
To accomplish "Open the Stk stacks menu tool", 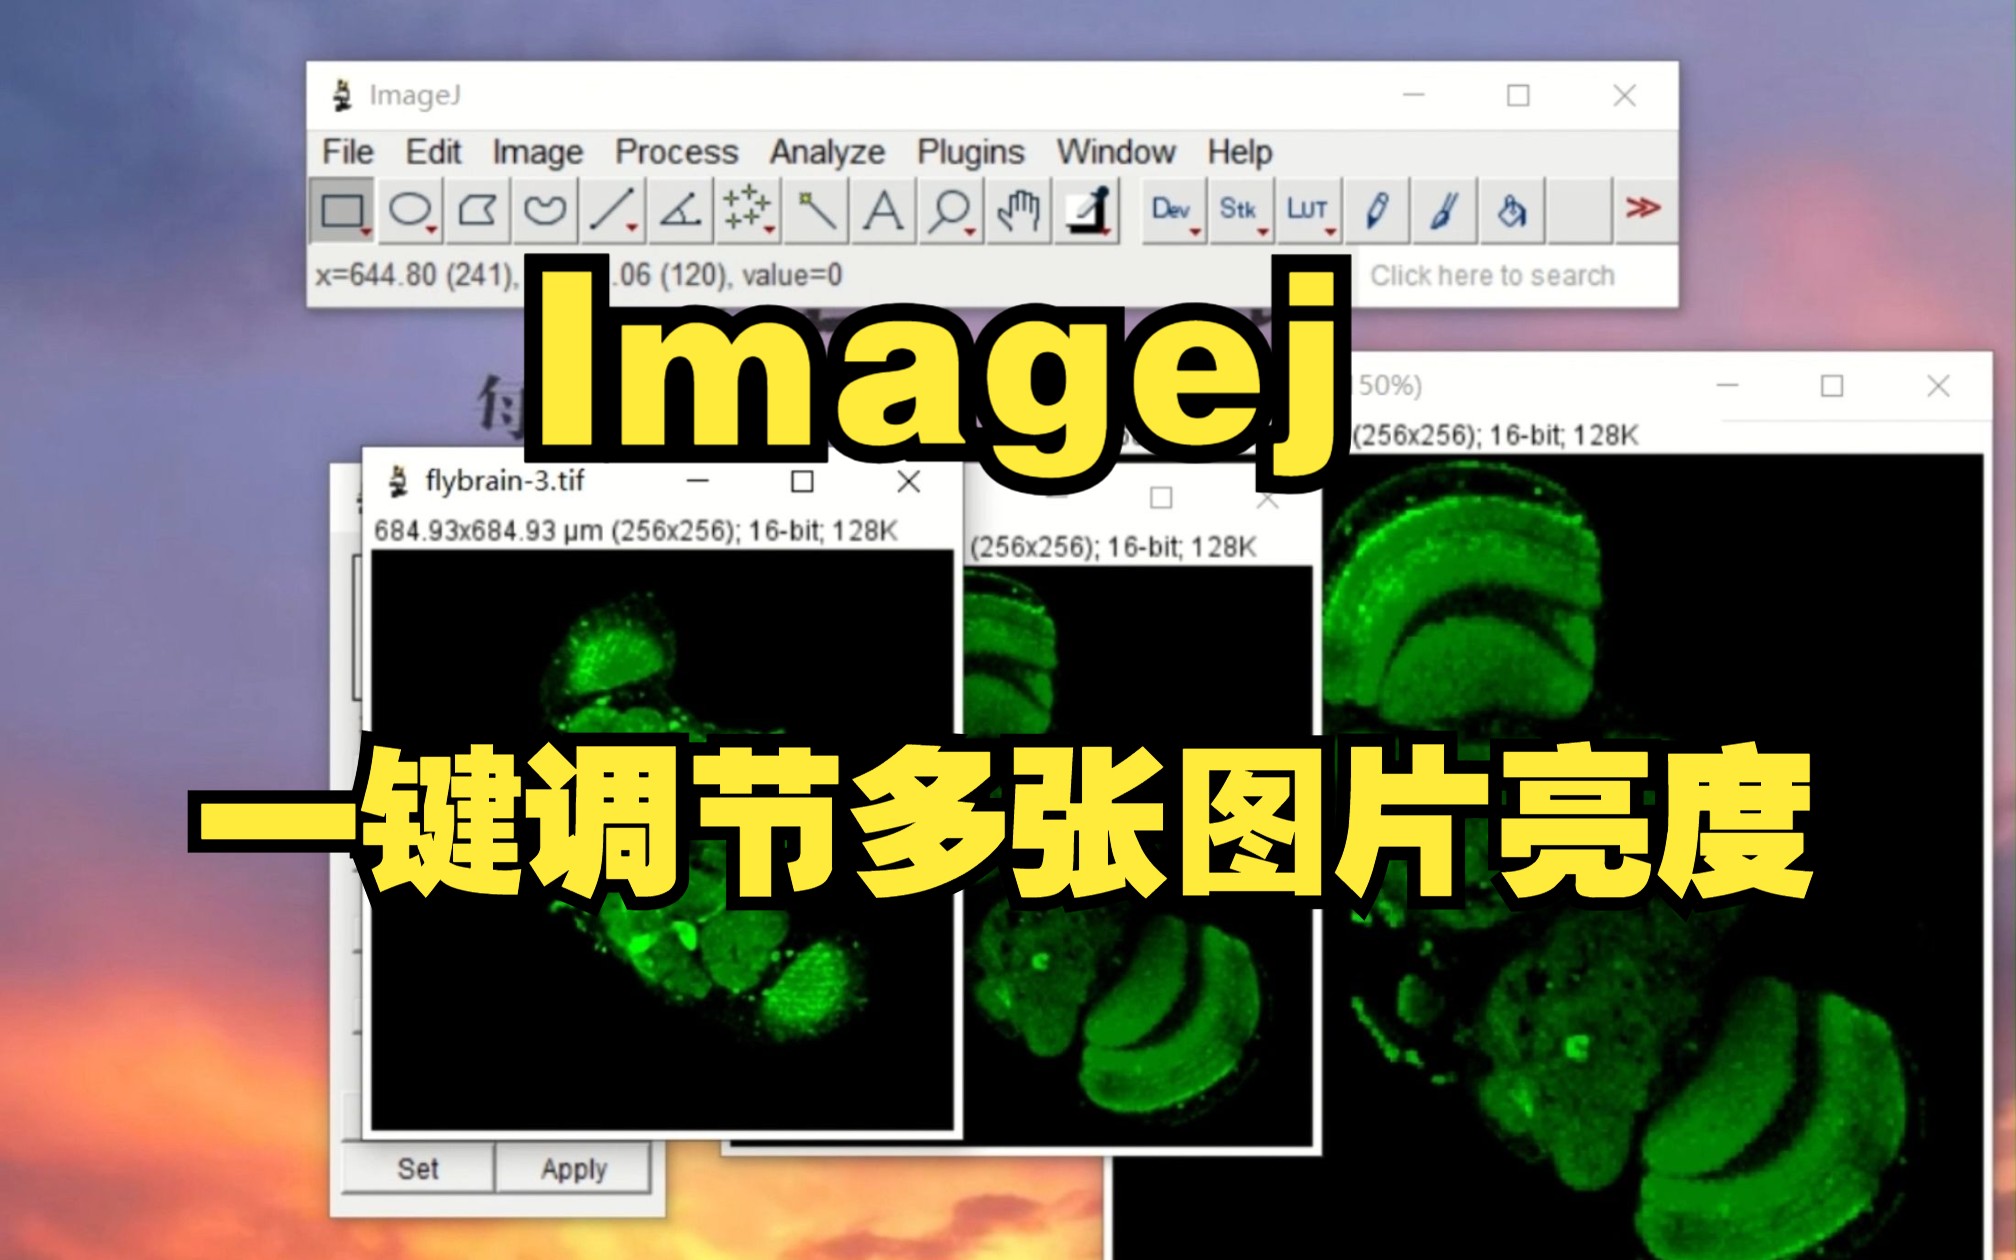I will [1240, 211].
